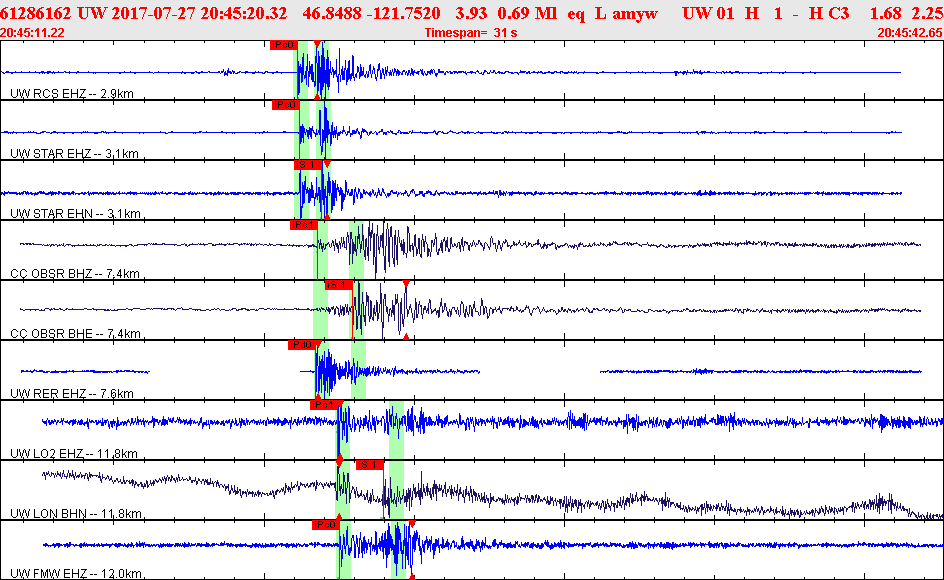The width and height of the screenshot is (944, 580).
Task: Click the red triangle marker atop STAR EHN trace
Action: pos(327,164)
